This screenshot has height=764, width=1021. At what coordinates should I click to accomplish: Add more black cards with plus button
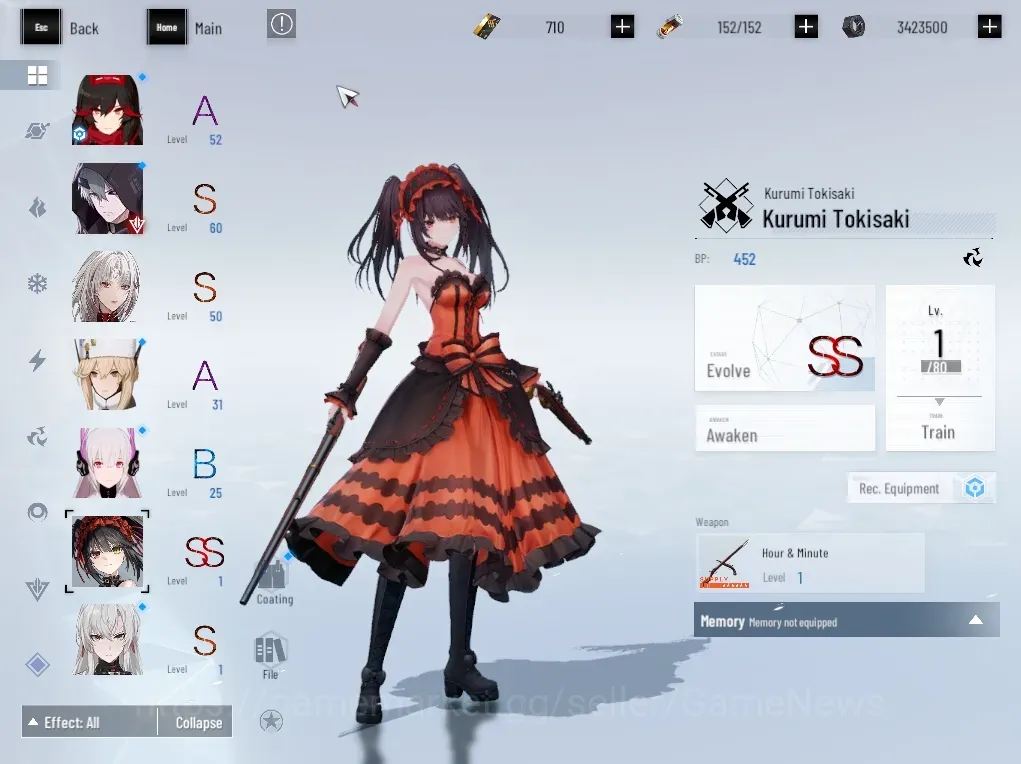[622, 27]
